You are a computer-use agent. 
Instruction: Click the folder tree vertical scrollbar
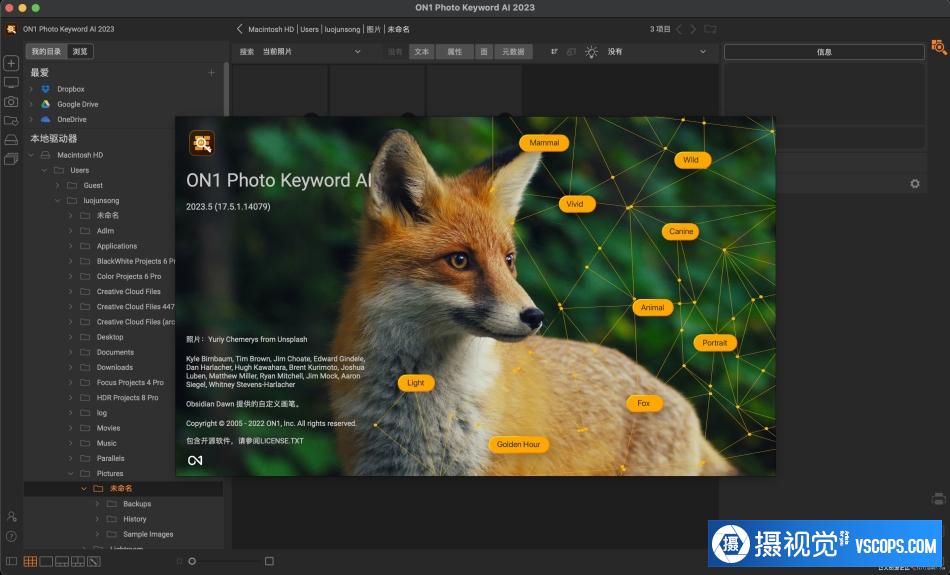point(227,90)
